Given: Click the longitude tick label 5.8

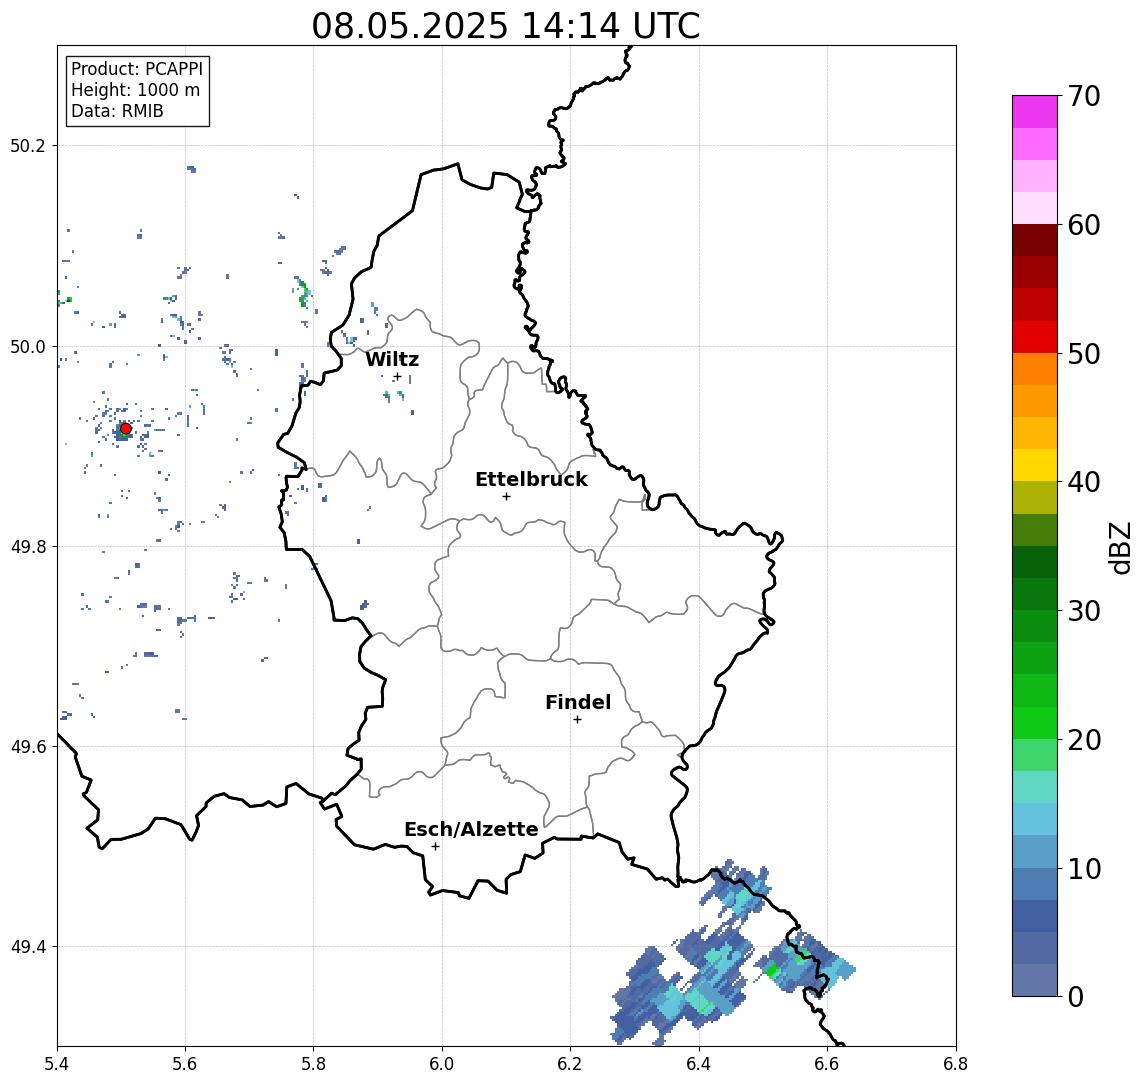Looking at the screenshot, I should tap(314, 1064).
